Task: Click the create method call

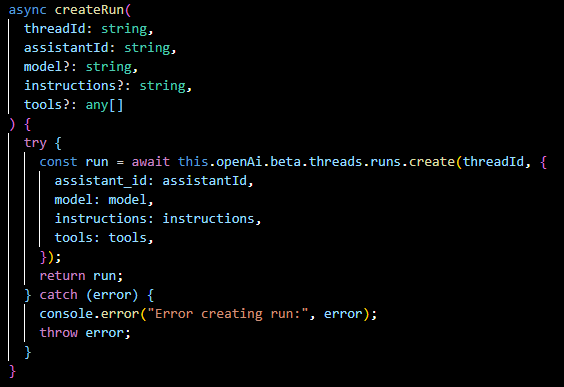Action: pos(432,162)
